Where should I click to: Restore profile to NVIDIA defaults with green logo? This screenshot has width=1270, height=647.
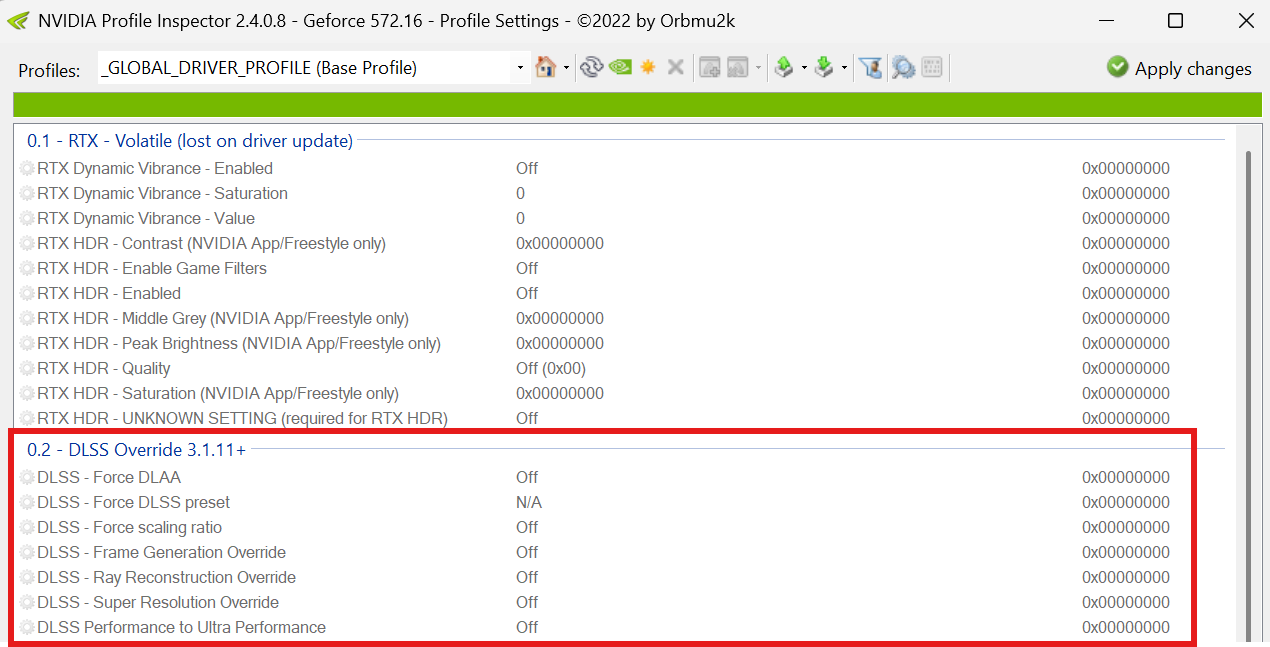(x=620, y=67)
